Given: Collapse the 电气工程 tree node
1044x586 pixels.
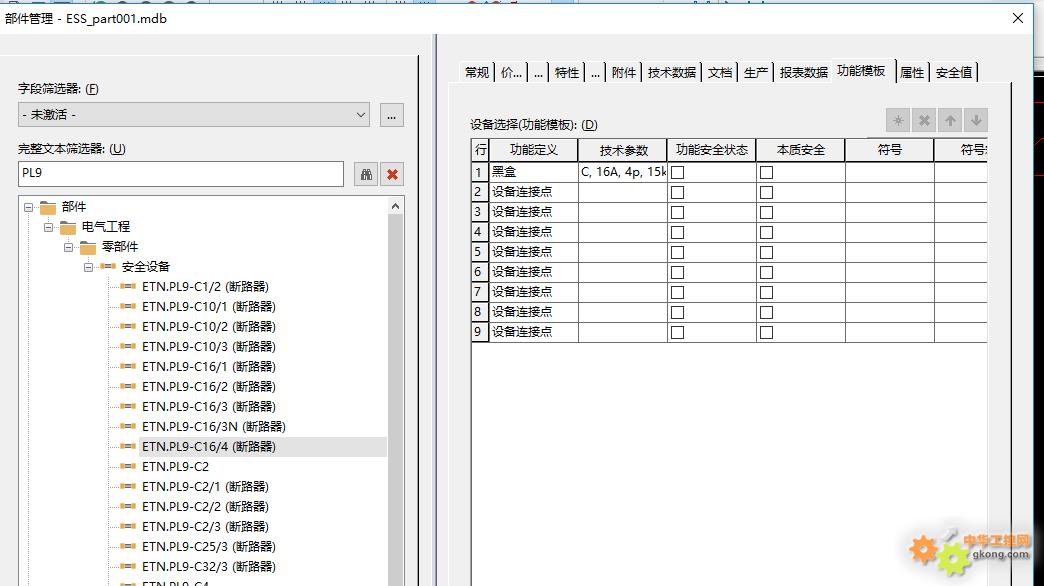Looking at the screenshot, I should tap(48, 227).
